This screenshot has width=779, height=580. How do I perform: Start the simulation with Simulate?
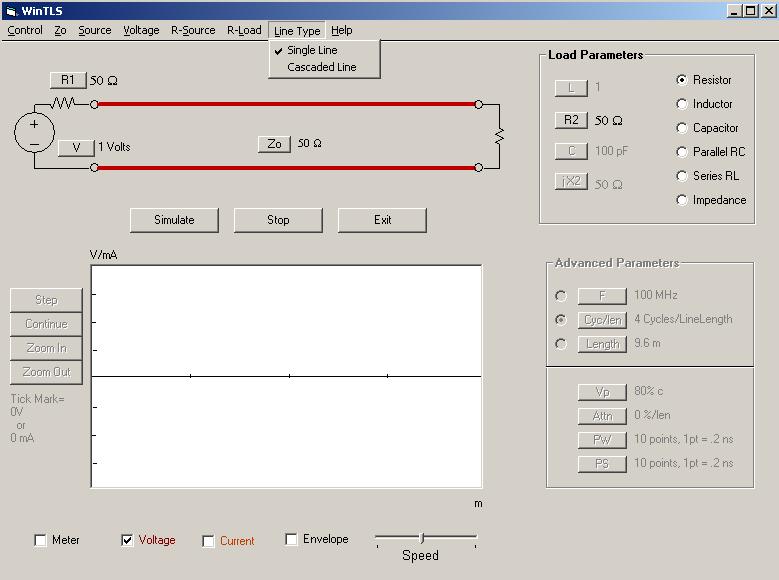(174, 220)
